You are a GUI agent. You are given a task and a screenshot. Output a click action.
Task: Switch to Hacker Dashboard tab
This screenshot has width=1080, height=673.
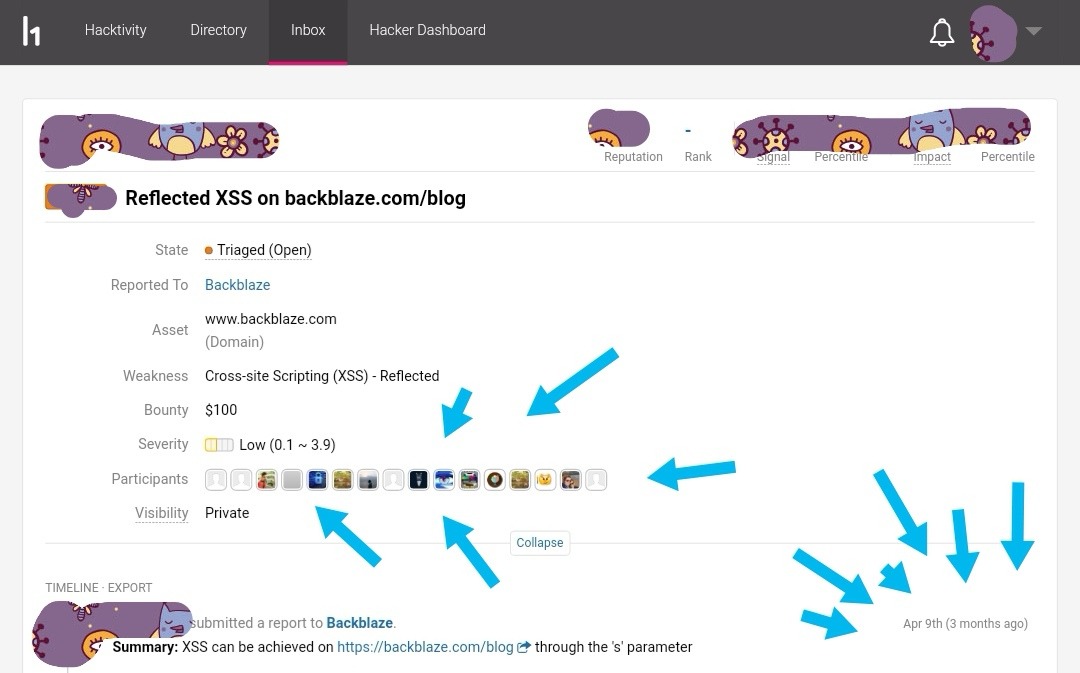click(427, 30)
